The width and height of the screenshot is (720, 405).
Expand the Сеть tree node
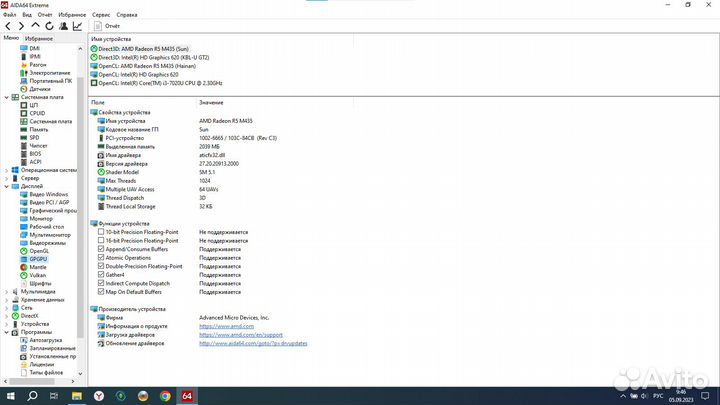[x=6, y=308]
